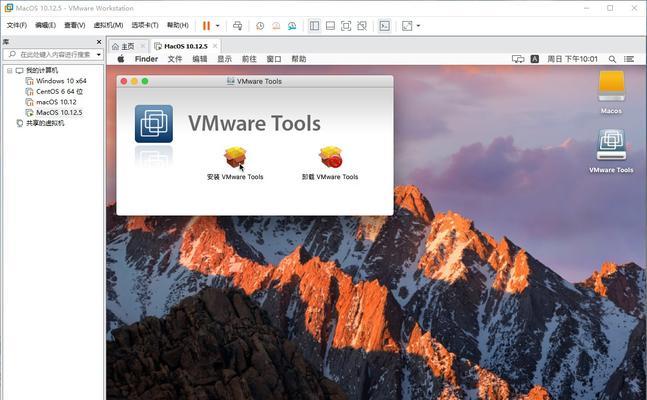Image resolution: width=647 pixels, height=400 pixels.
Task: Open Spotlight search magnifier icon
Action: 612,59
